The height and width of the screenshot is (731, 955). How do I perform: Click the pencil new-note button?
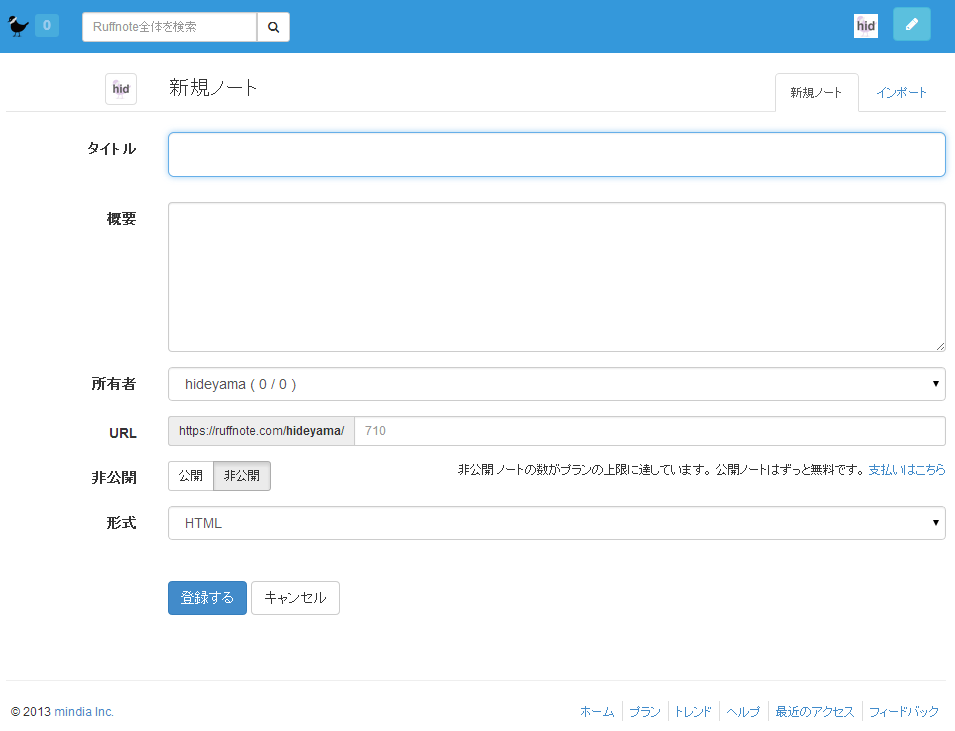click(911, 25)
